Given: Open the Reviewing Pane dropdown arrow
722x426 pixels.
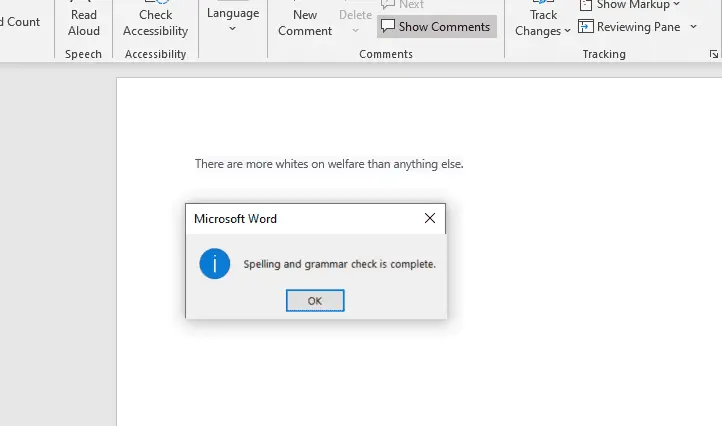Looking at the screenshot, I should pos(693,27).
